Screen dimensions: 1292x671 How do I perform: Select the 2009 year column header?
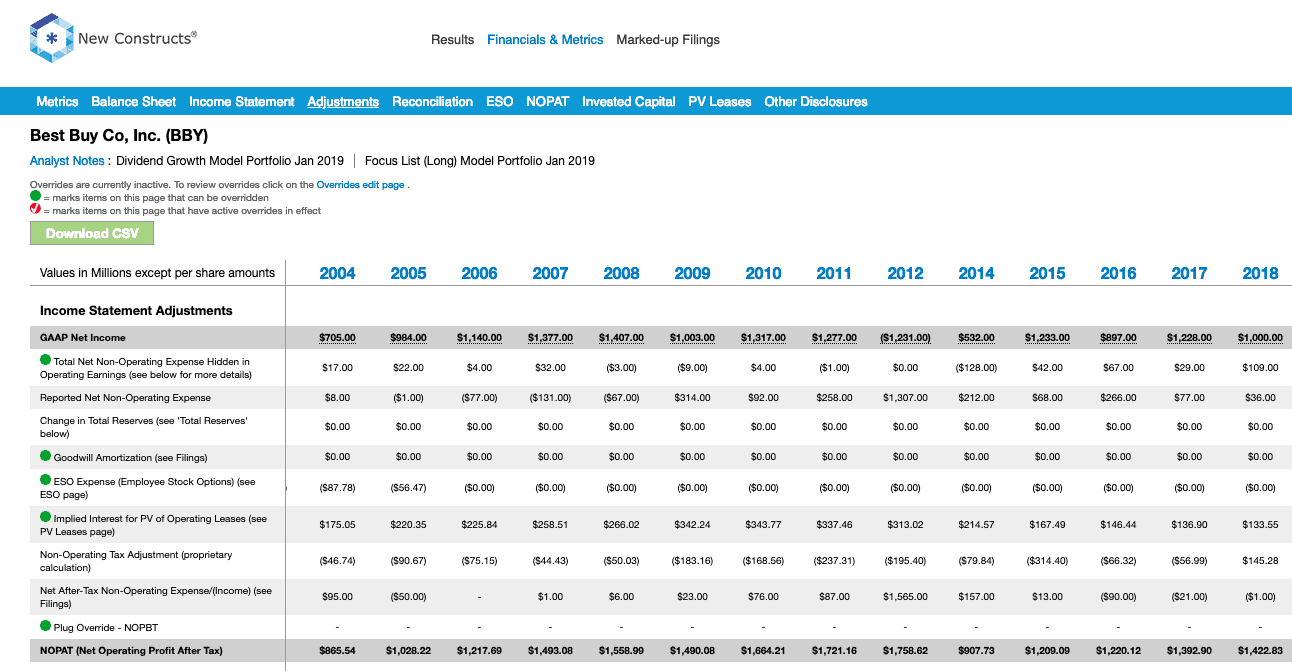[x=692, y=273]
